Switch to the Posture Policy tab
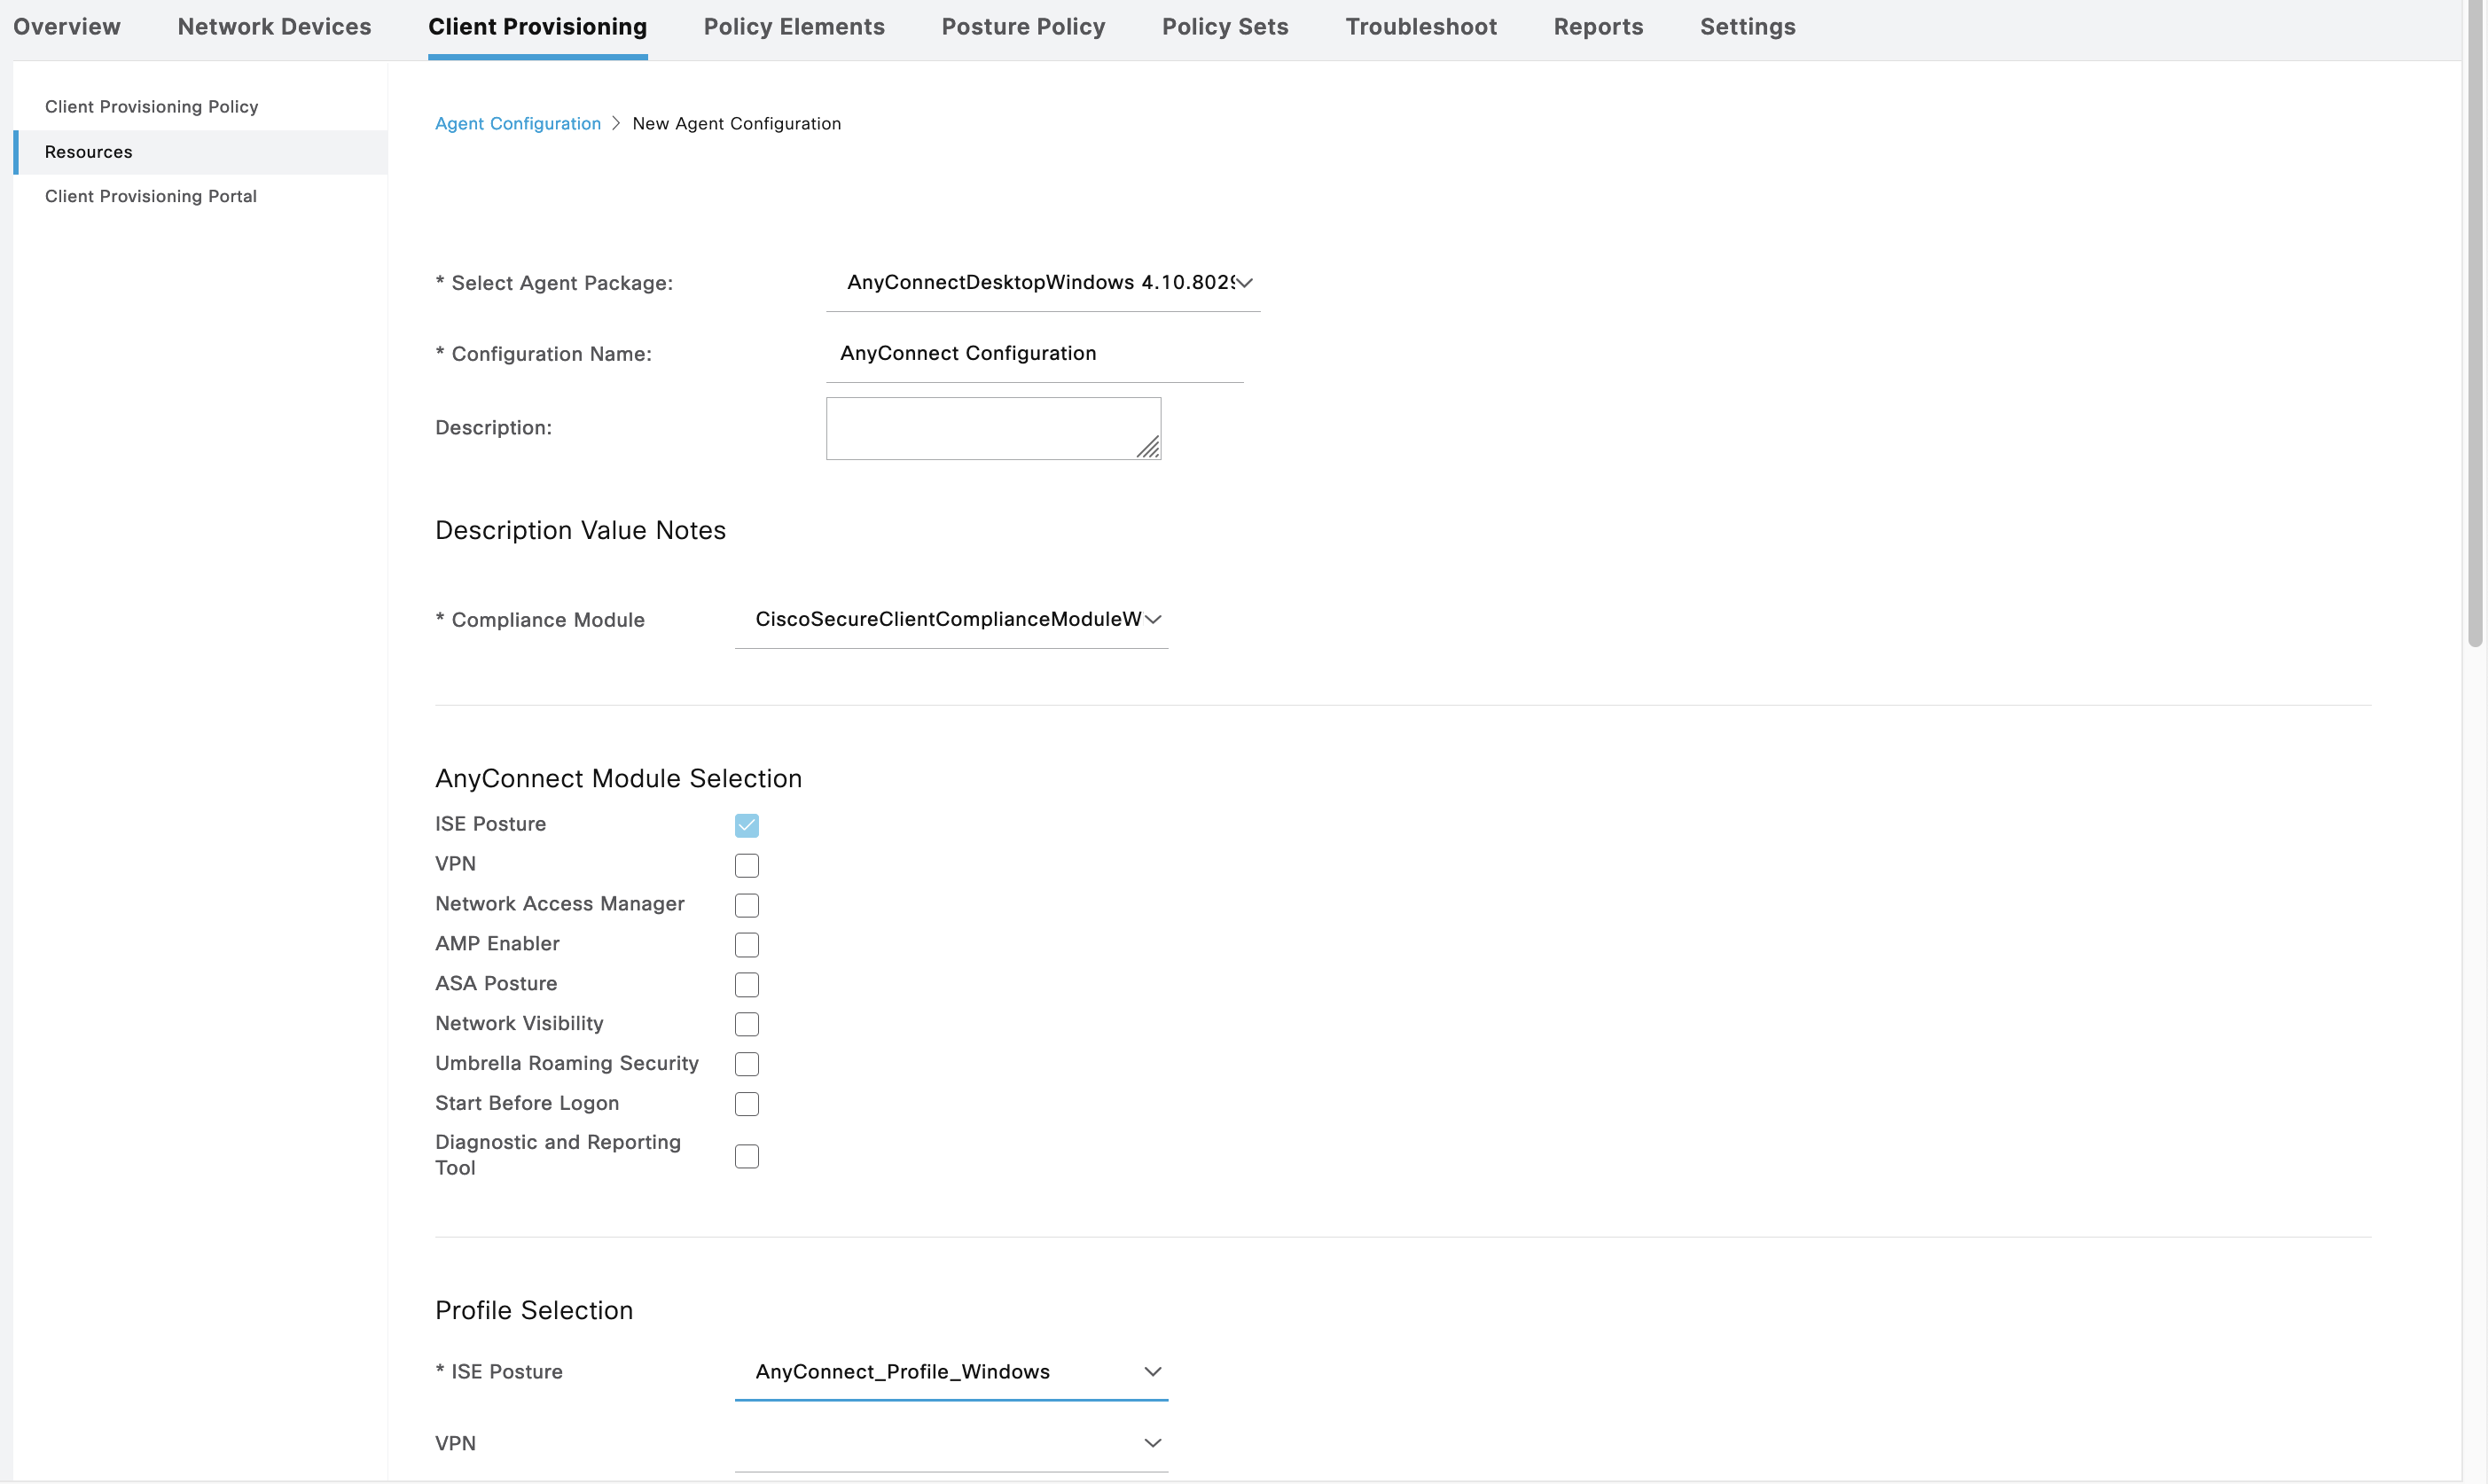Image resolution: width=2488 pixels, height=1484 pixels. point(1022,27)
